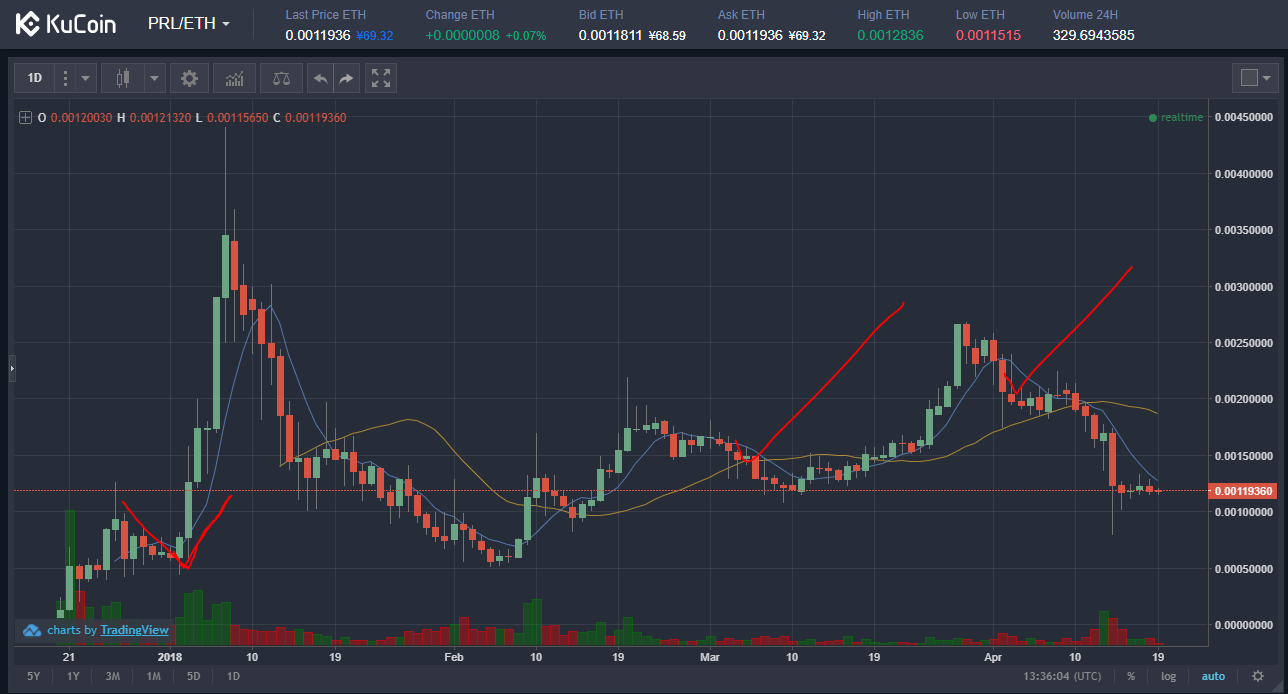
Task: Toggle the log scale option
Action: [x=1168, y=676]
